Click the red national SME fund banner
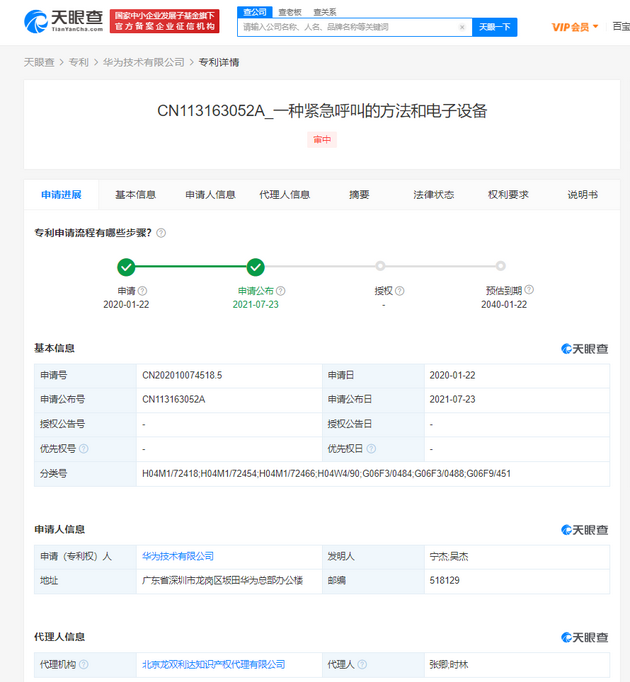This screenshot has width=630, height=682. tap(164, 21)
